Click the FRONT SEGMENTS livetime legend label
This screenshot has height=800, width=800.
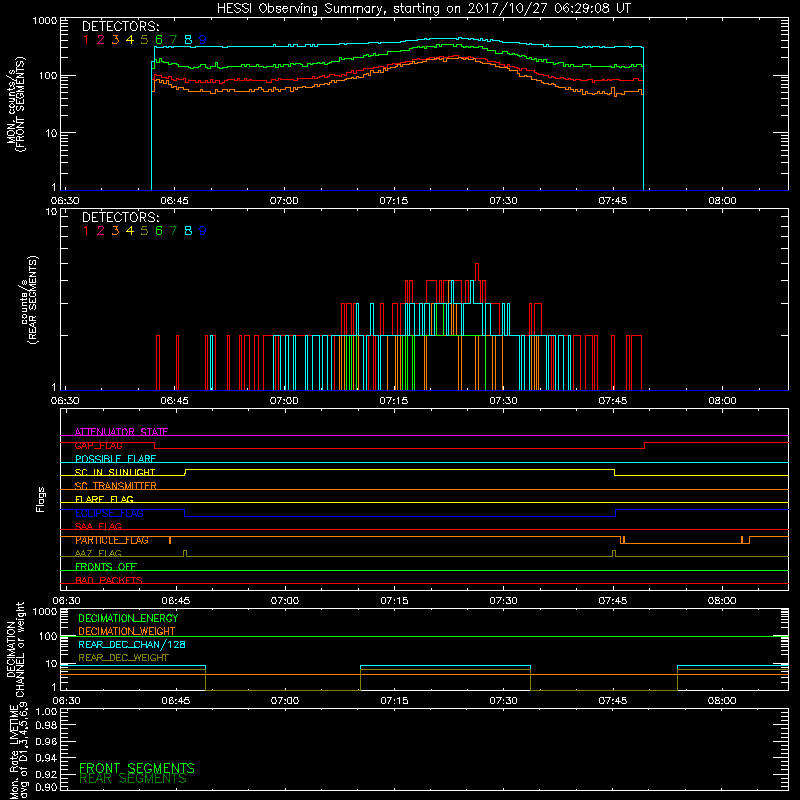coord(137,768)
